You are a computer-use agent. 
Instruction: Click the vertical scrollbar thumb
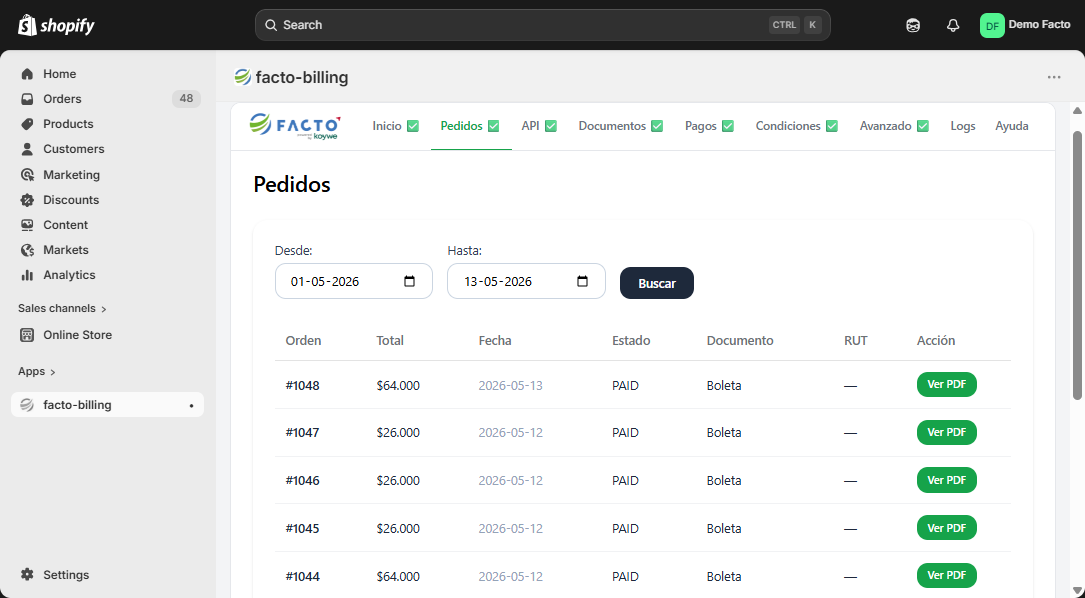coord(1077,265)
